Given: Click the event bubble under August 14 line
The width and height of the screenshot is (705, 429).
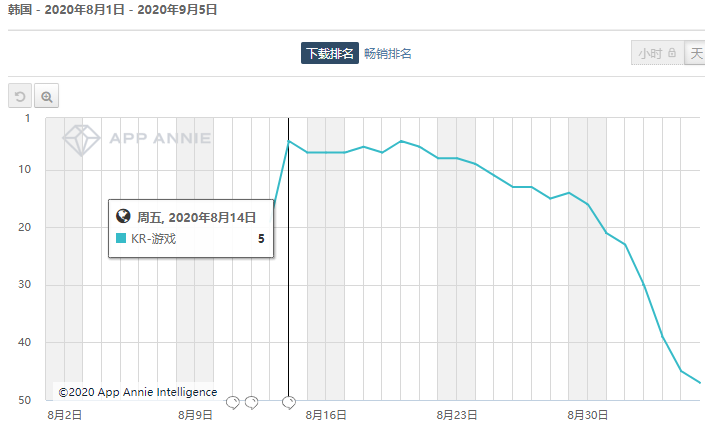Looking at the screenshot, I should point(289,402).
